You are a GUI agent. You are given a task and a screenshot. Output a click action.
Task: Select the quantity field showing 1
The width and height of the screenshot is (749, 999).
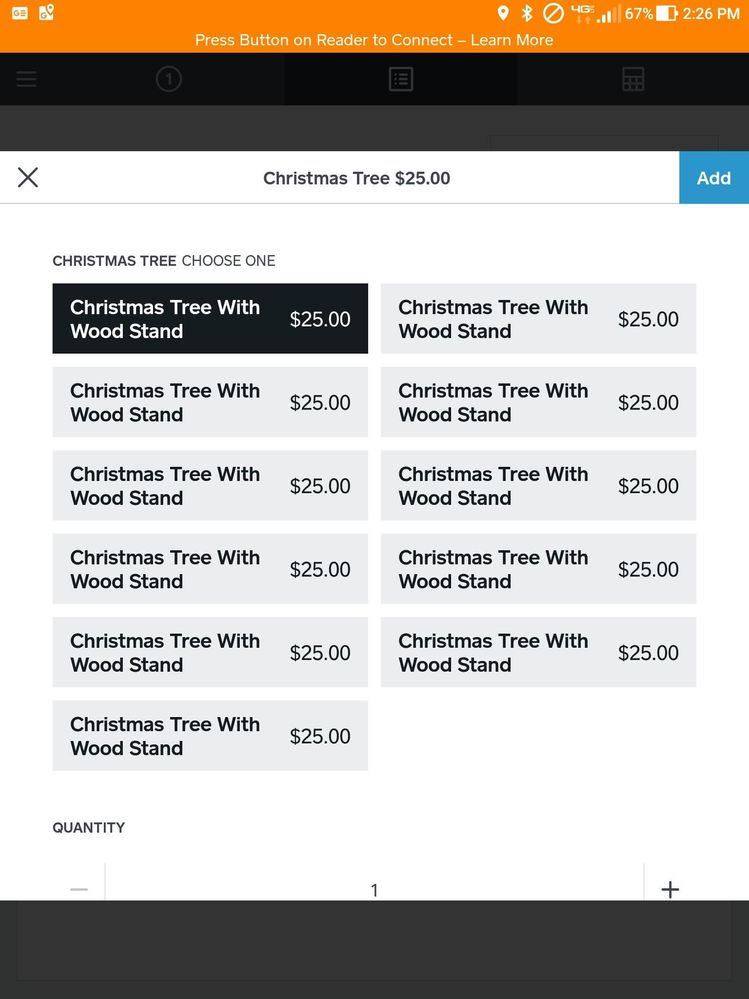click(x=374, y=889)
